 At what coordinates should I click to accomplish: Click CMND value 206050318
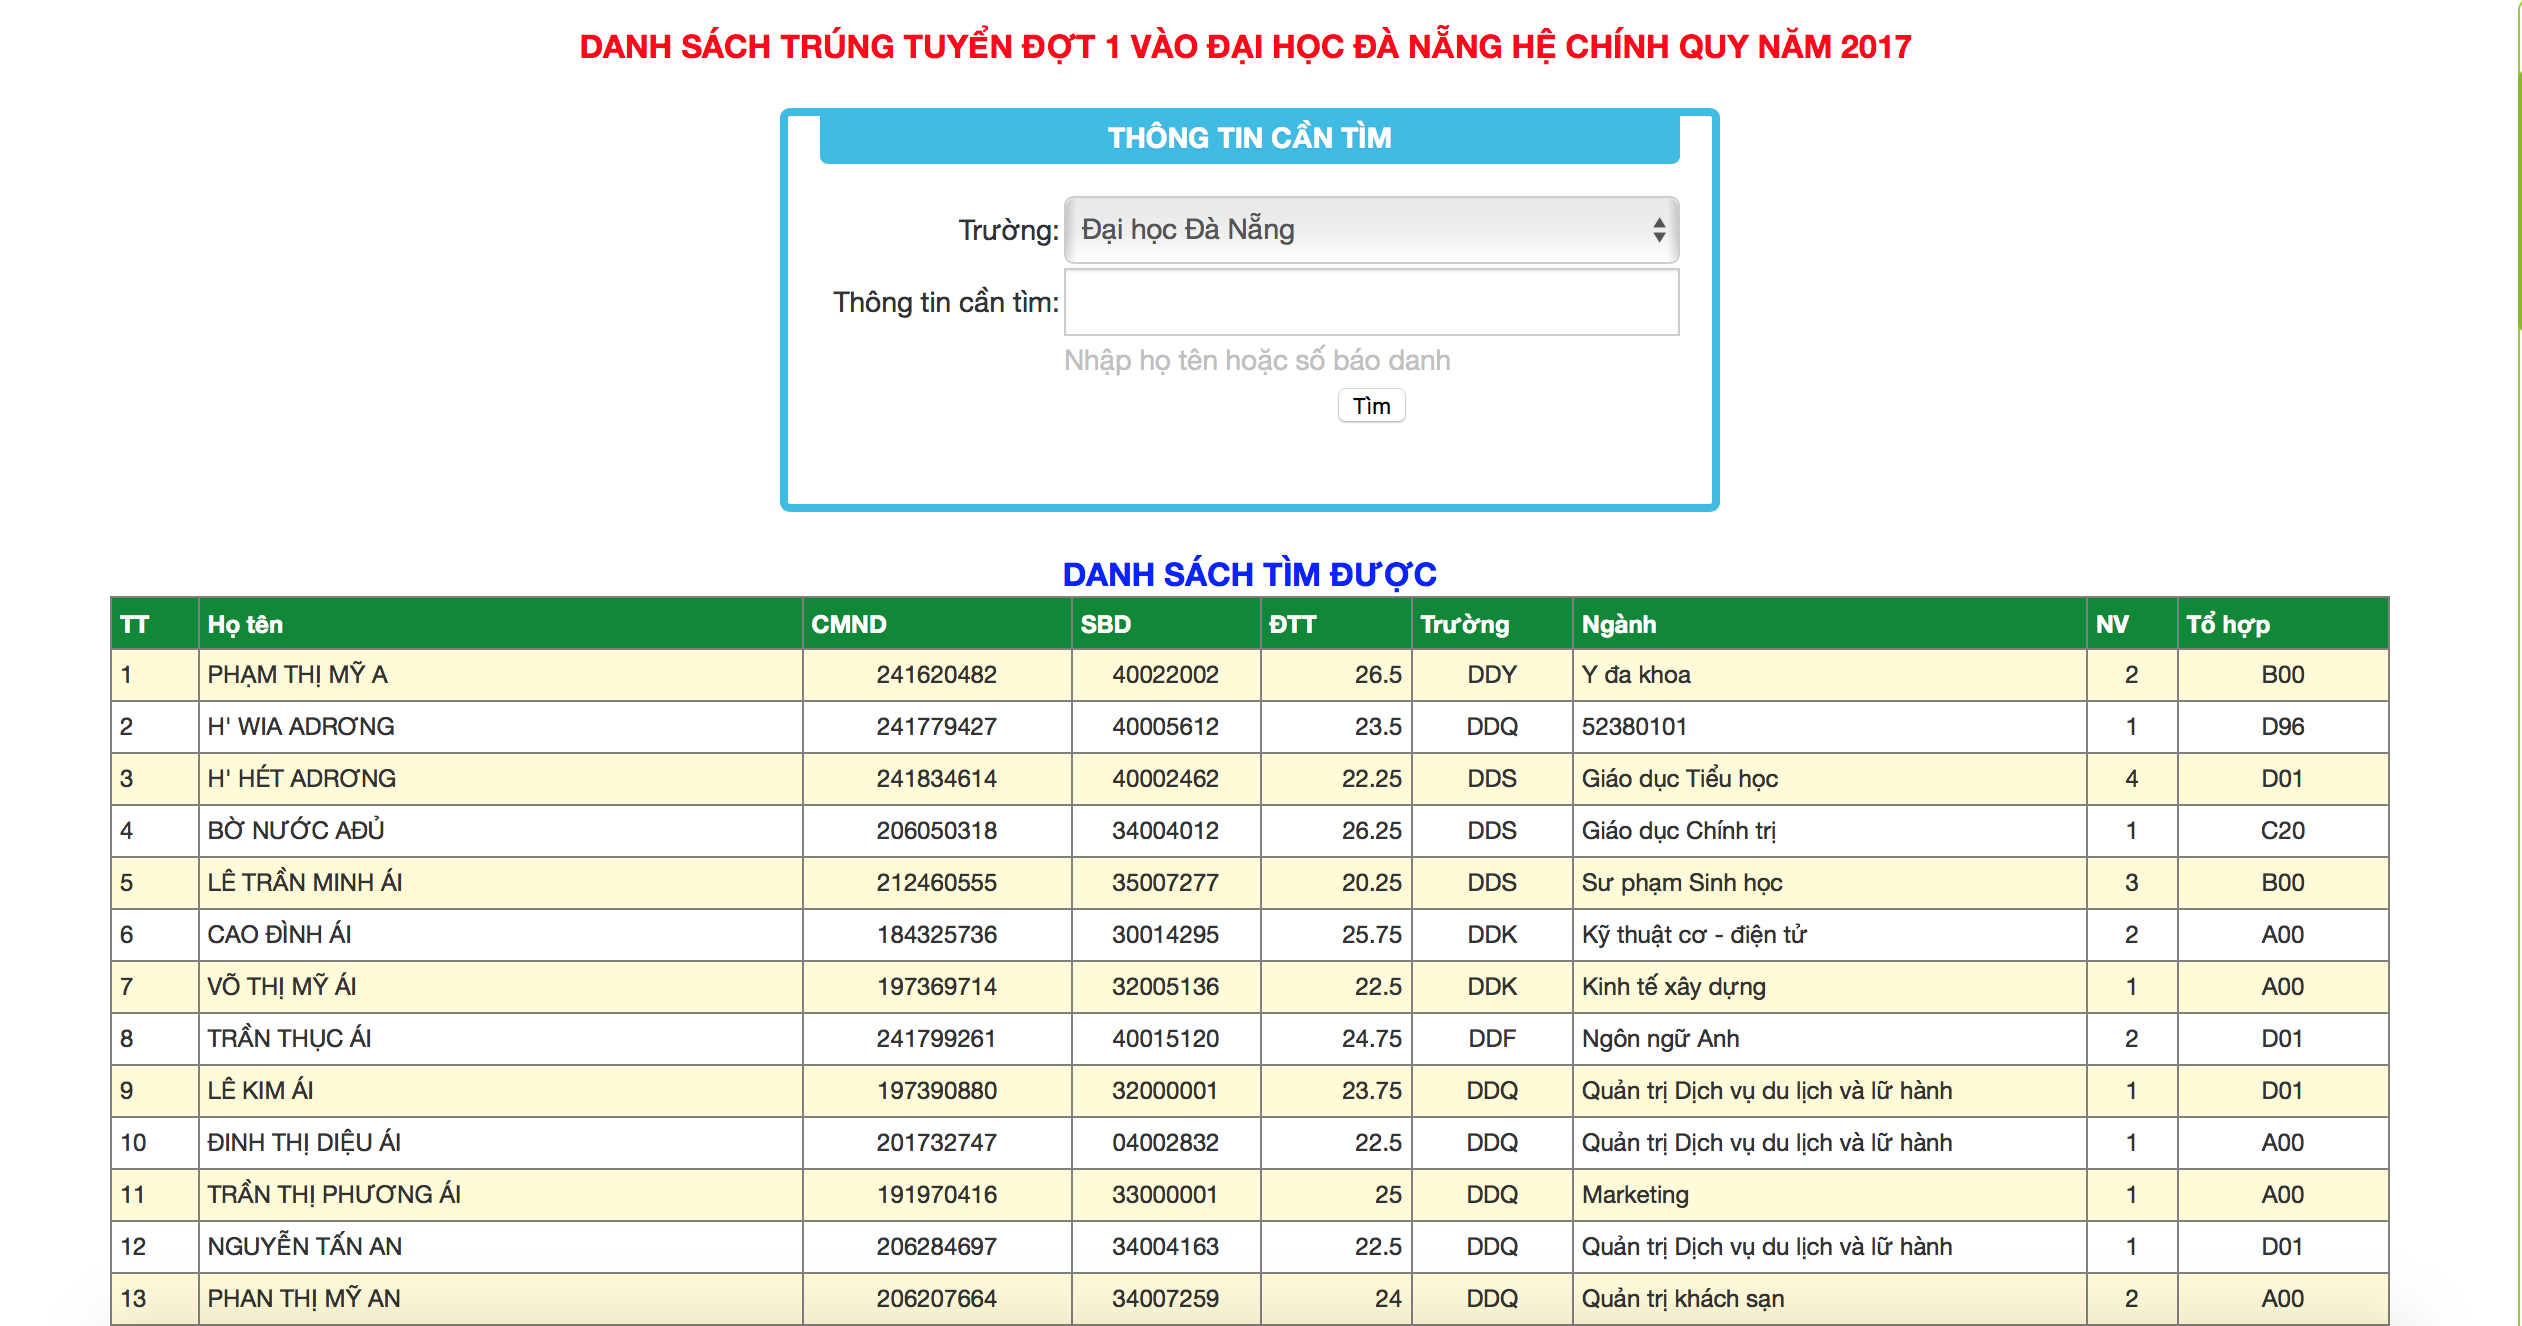(937, 831)
